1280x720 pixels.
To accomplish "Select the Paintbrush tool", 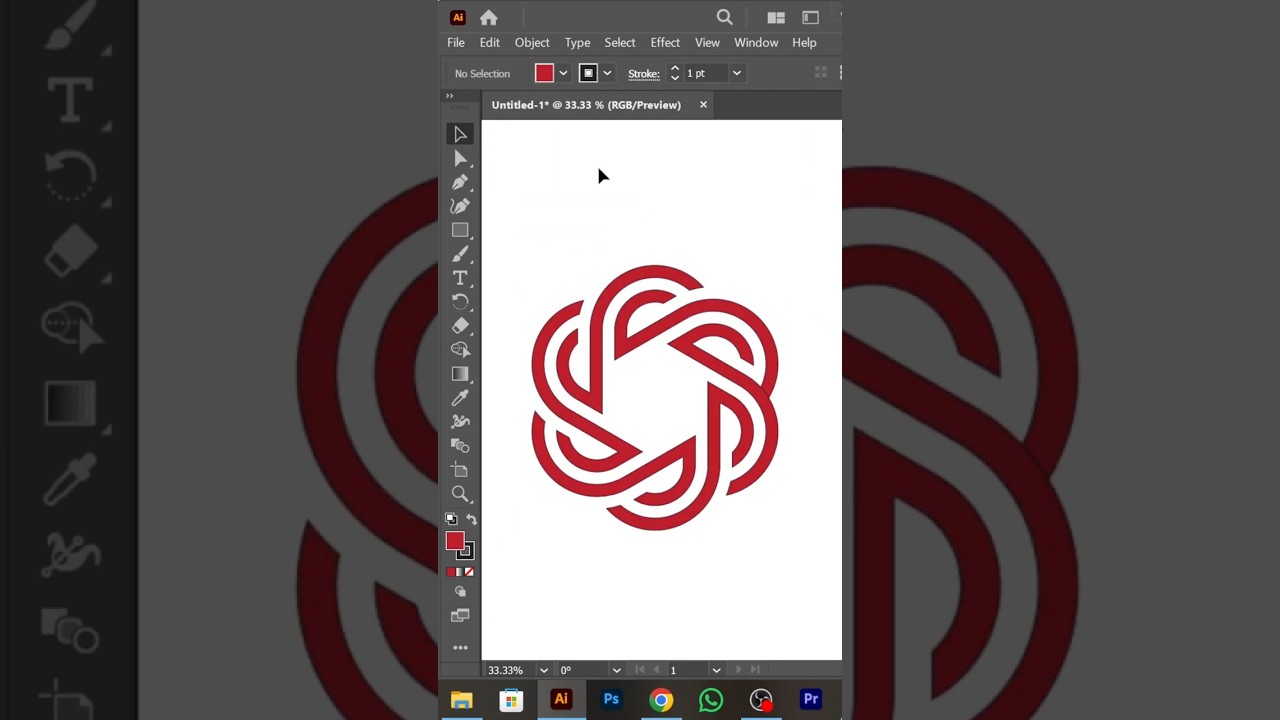I will [460, 254].
